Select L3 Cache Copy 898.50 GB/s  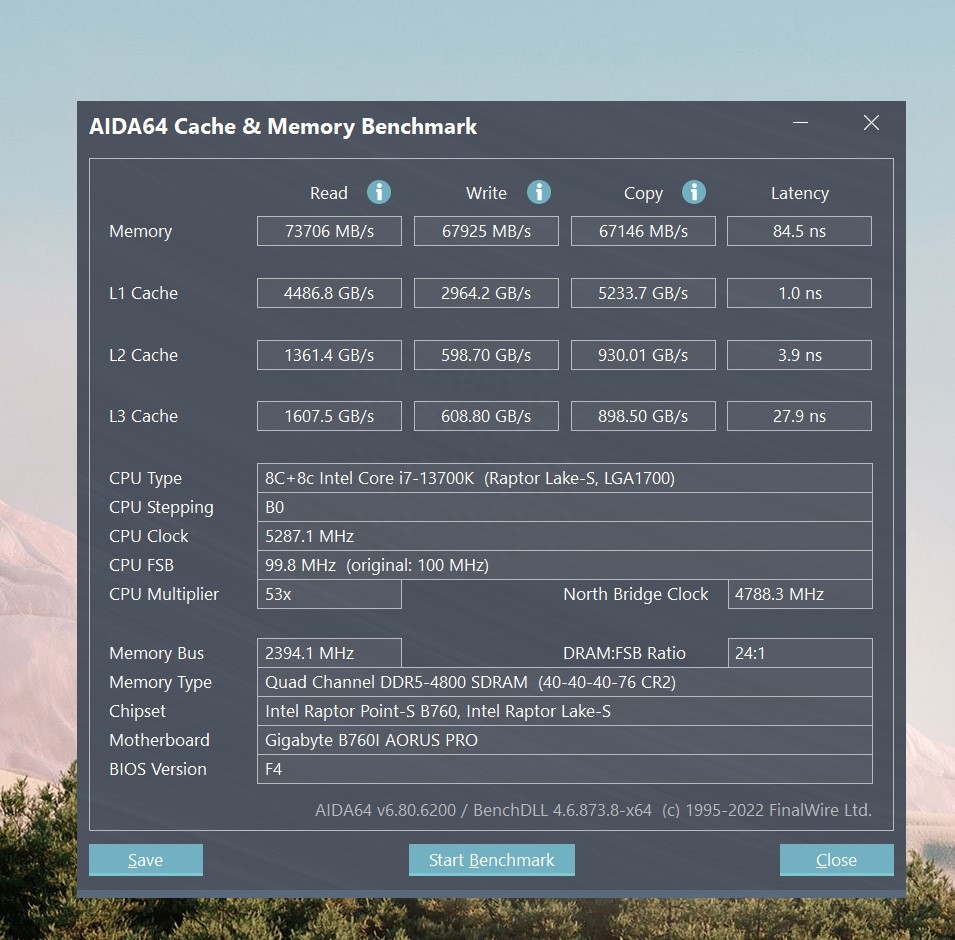(643, 416)
